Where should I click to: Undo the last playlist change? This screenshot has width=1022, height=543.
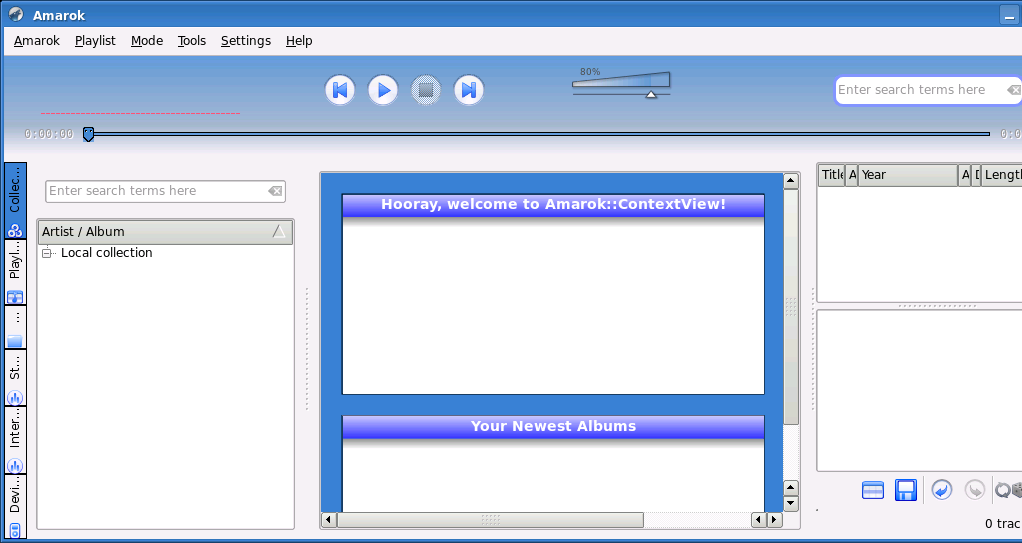click(942, 490)
